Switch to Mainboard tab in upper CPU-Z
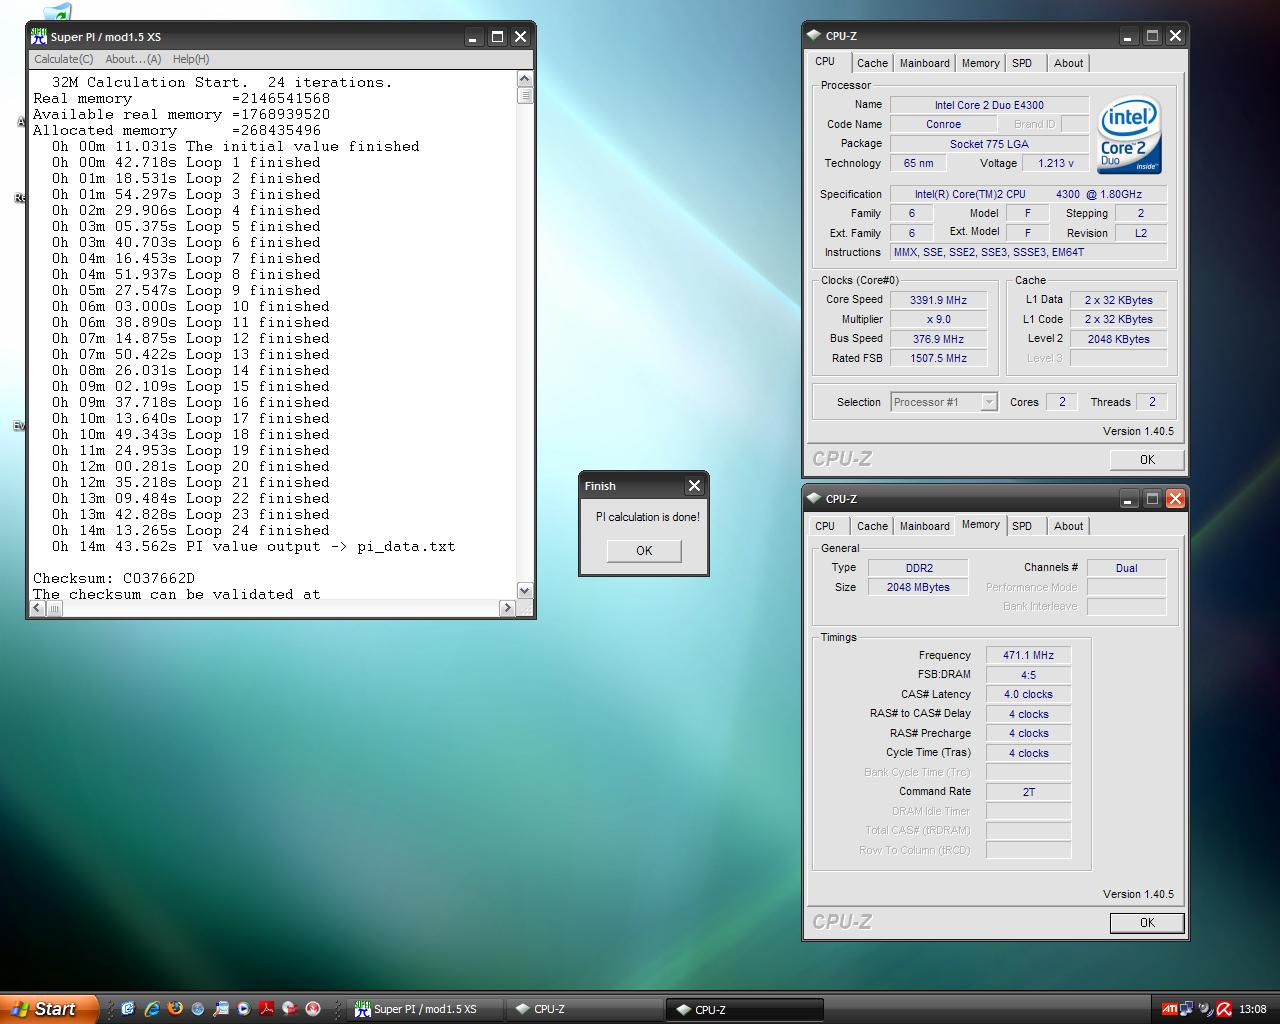The height and width of the screenshot is (1024, 1280). coord(924,63)
